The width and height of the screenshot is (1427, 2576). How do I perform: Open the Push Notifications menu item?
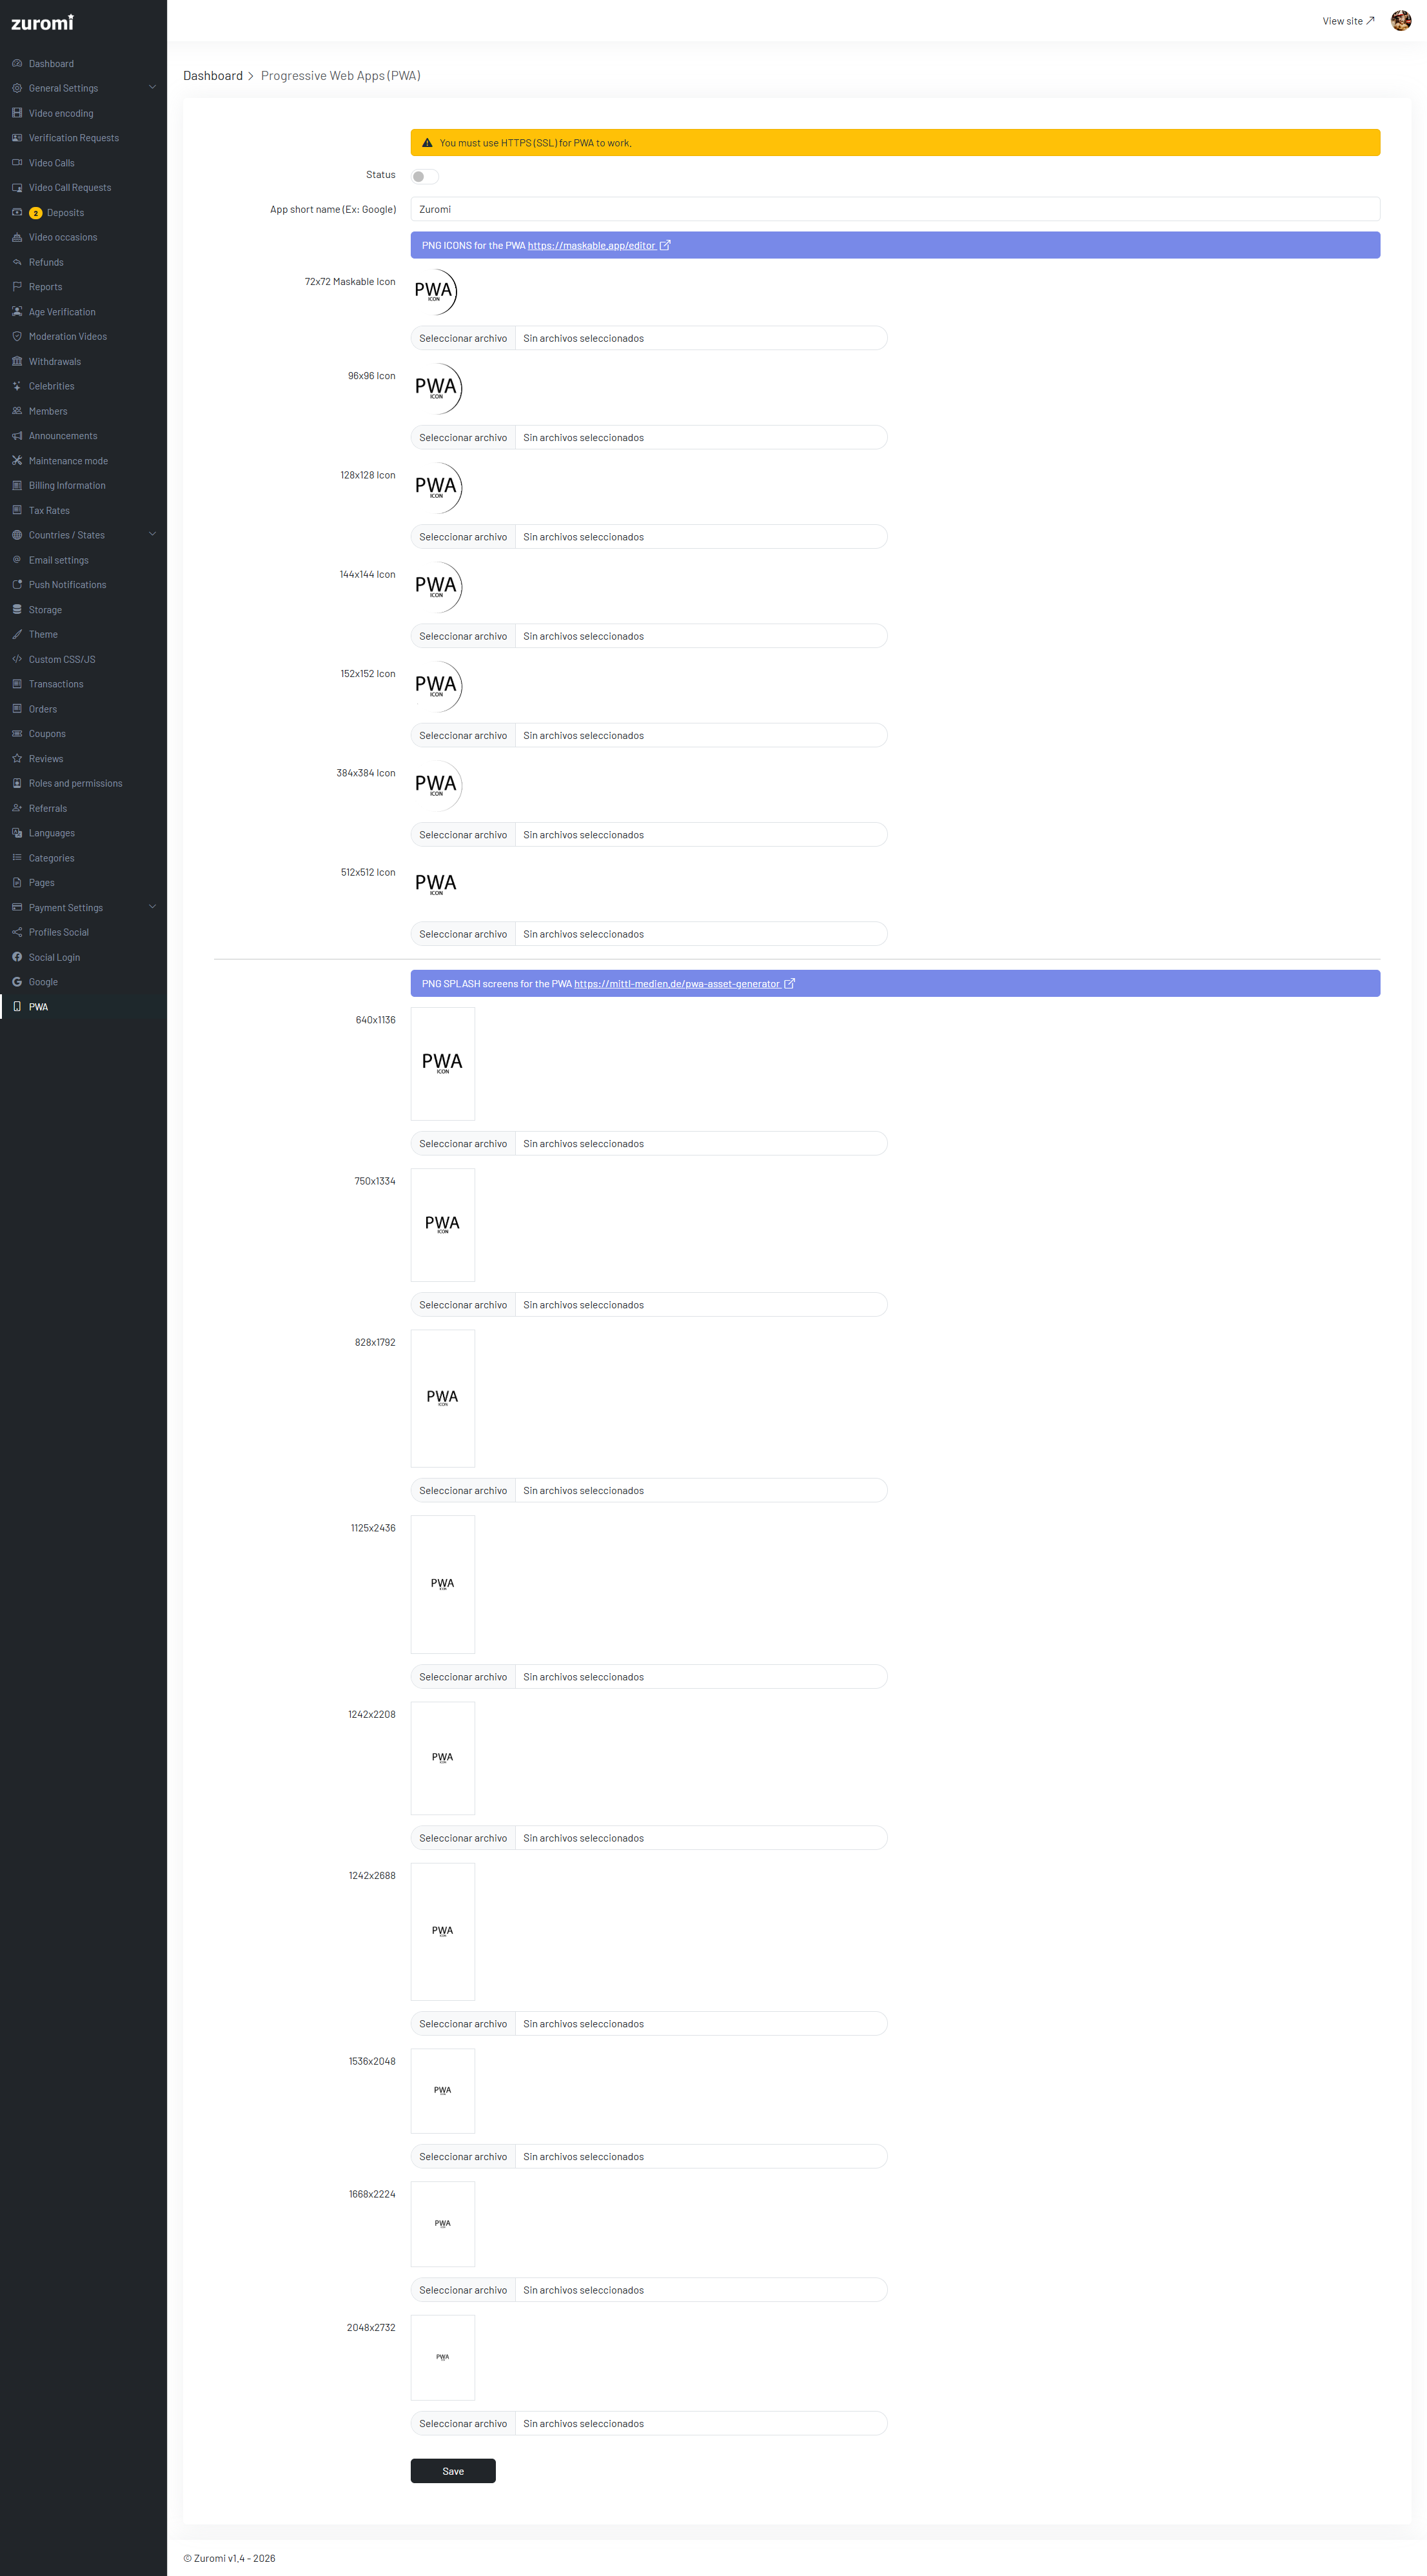(x=67, y=585)
